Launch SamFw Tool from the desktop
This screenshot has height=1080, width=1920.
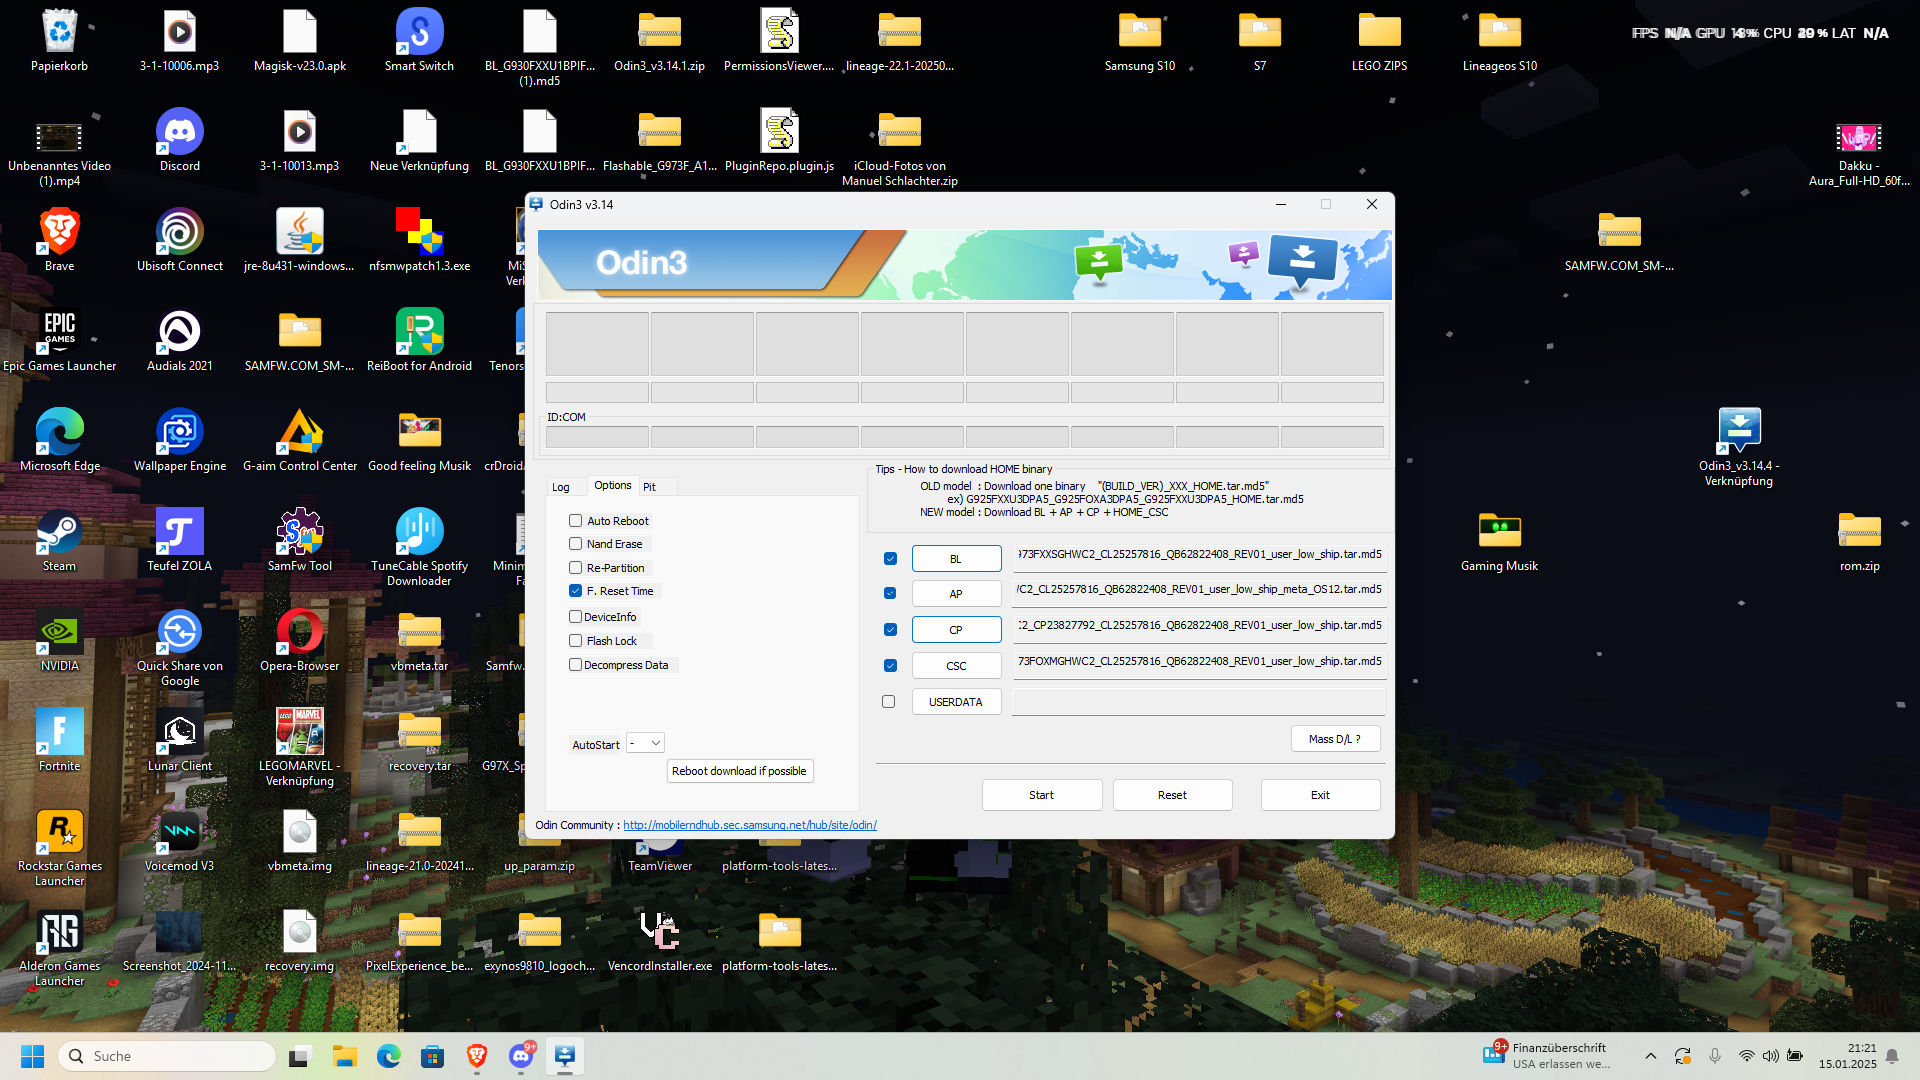299,533
